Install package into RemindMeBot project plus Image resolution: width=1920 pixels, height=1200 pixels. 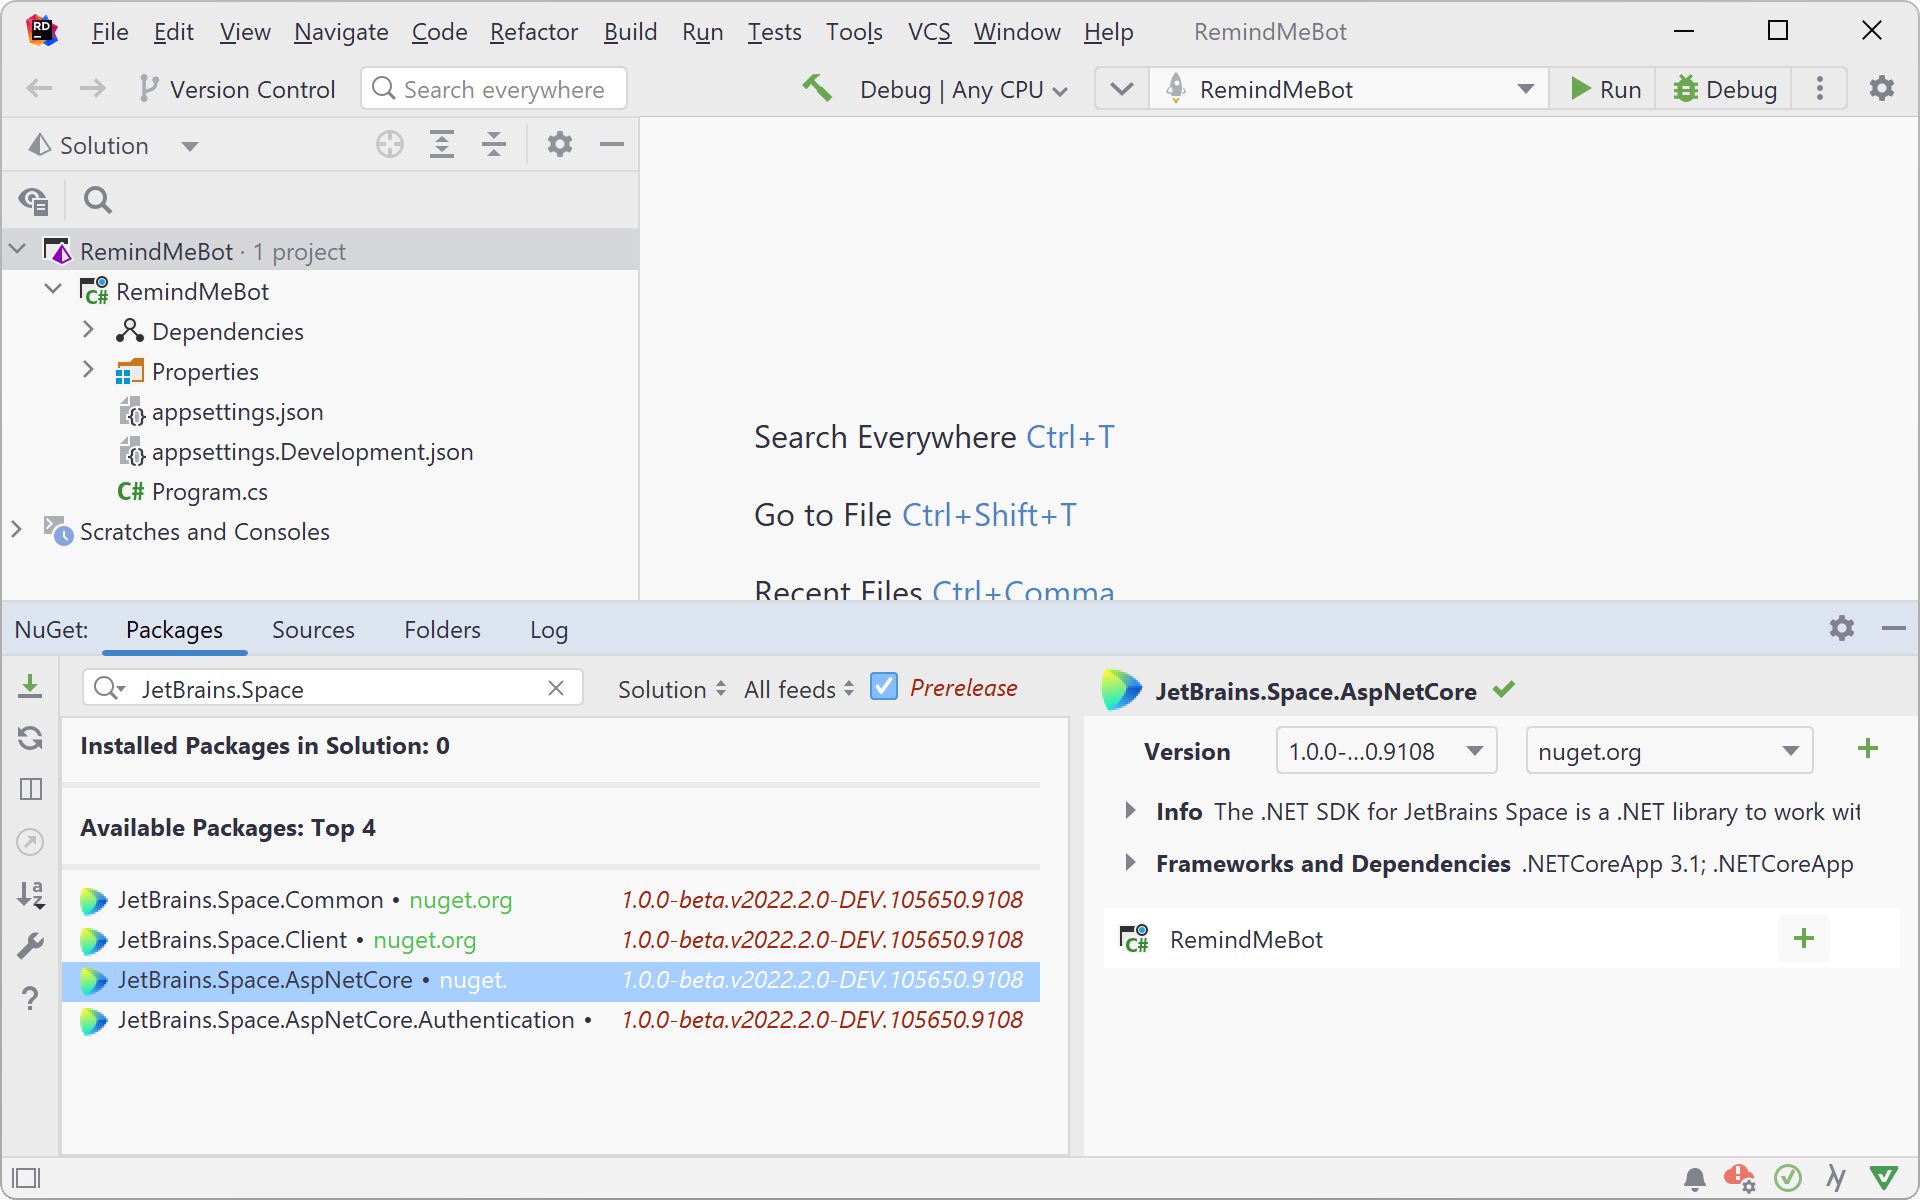1803,938
